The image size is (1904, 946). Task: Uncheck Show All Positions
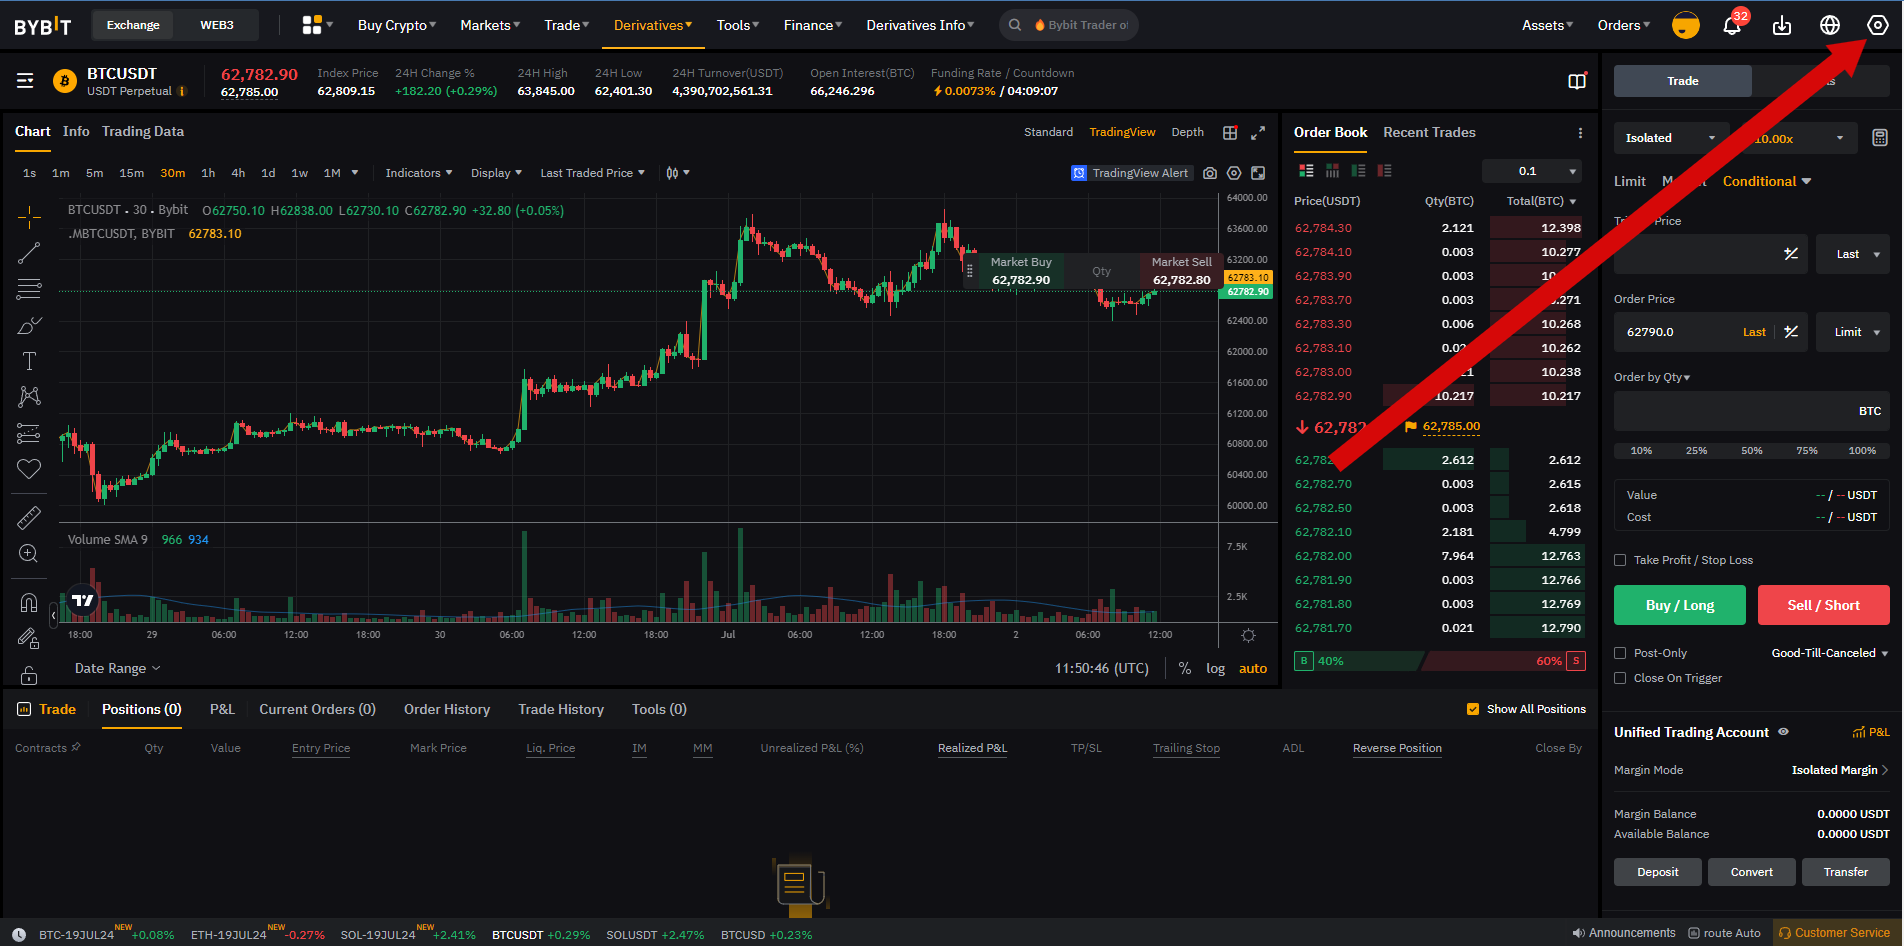pos(1473,709)
